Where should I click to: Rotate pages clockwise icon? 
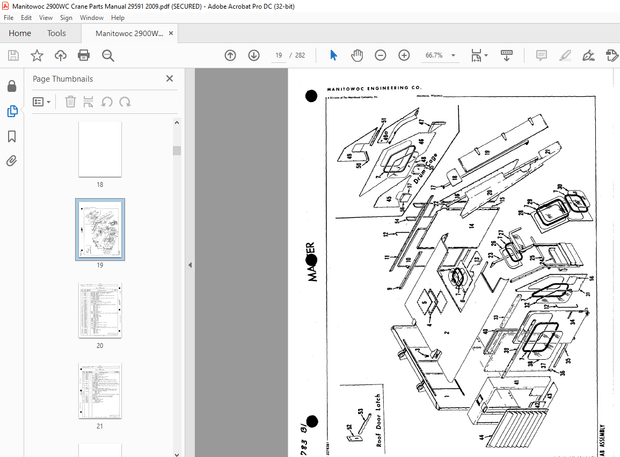point(125,102)
